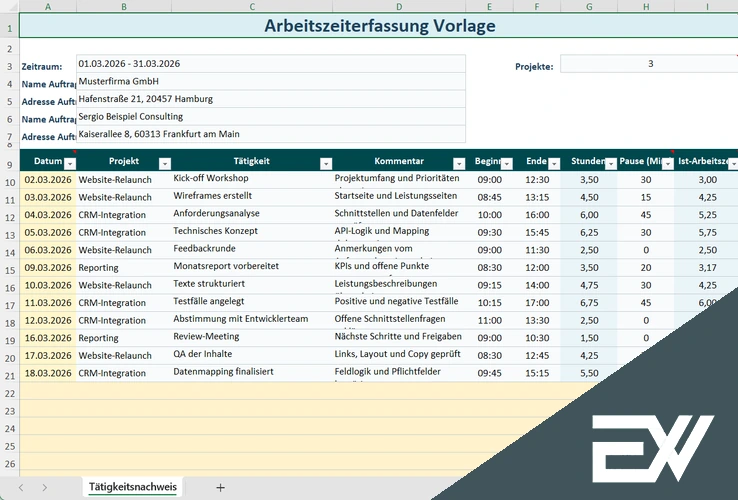Click the previous sheet navigation arrow
The height and width of the screenshot is (500, 738).
coord(18,487)
